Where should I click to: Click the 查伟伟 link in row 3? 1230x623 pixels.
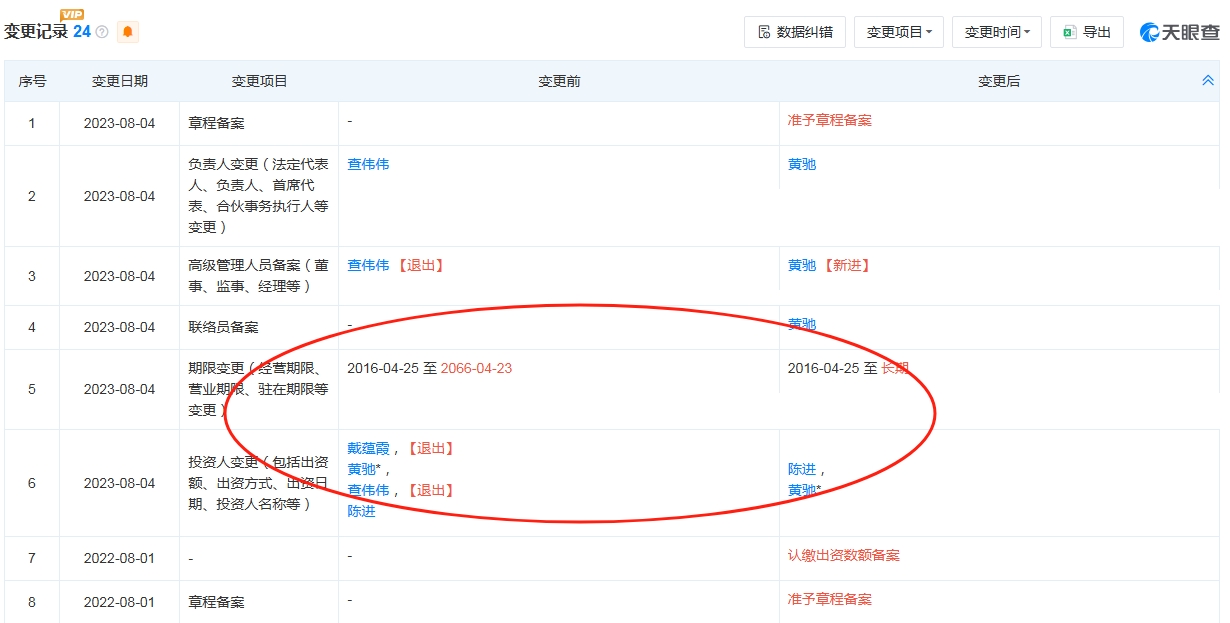pos(369,265)
